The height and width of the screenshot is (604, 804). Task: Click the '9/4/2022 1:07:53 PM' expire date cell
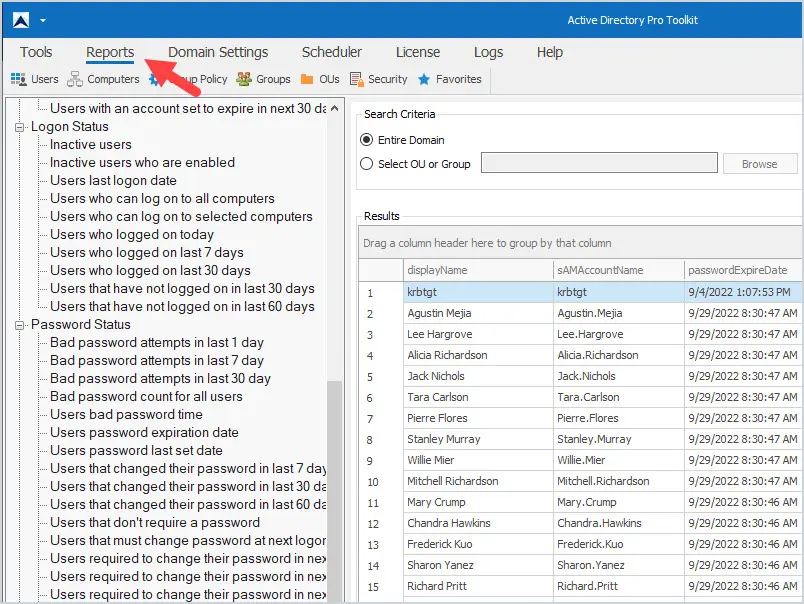coord(743,292)
